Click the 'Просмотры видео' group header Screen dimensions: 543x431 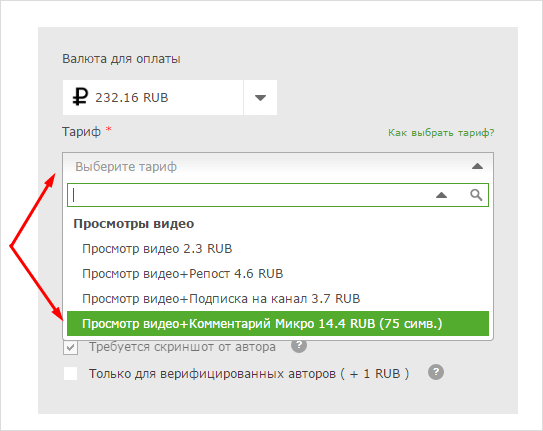134,224
